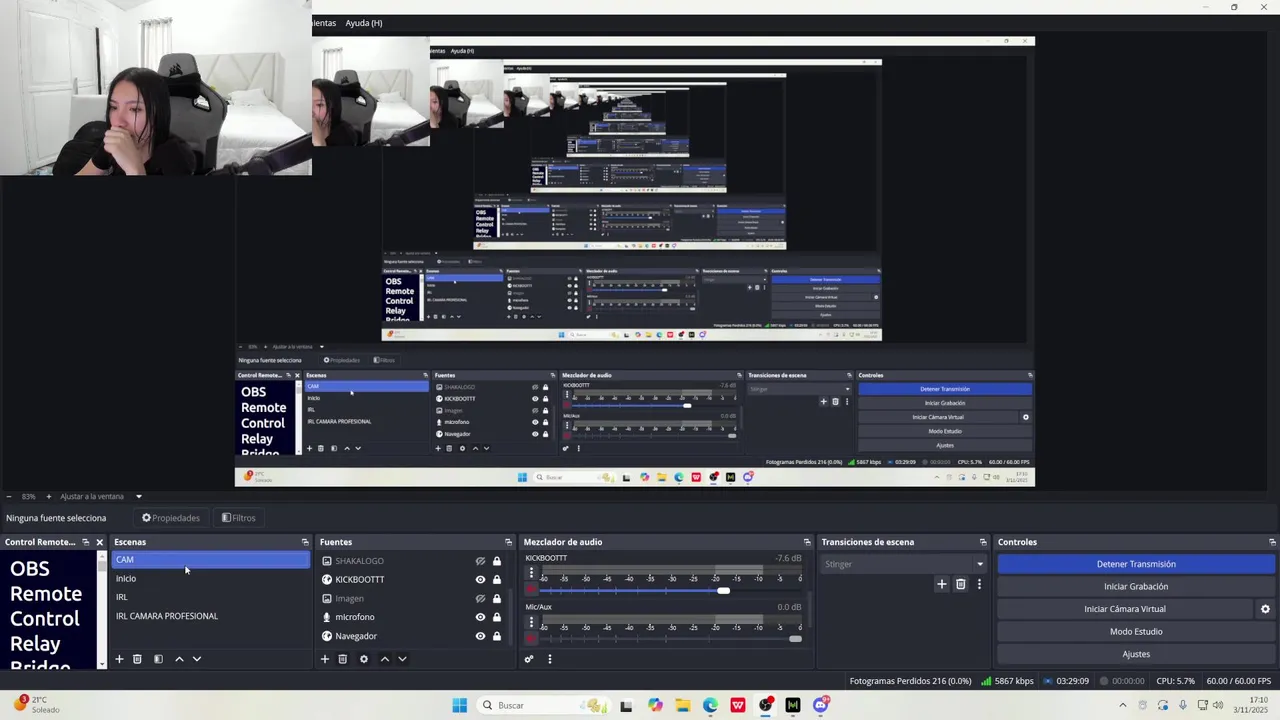Add a scene transition with plus
Screen dimensions: 1280x720
pos(941,584)
